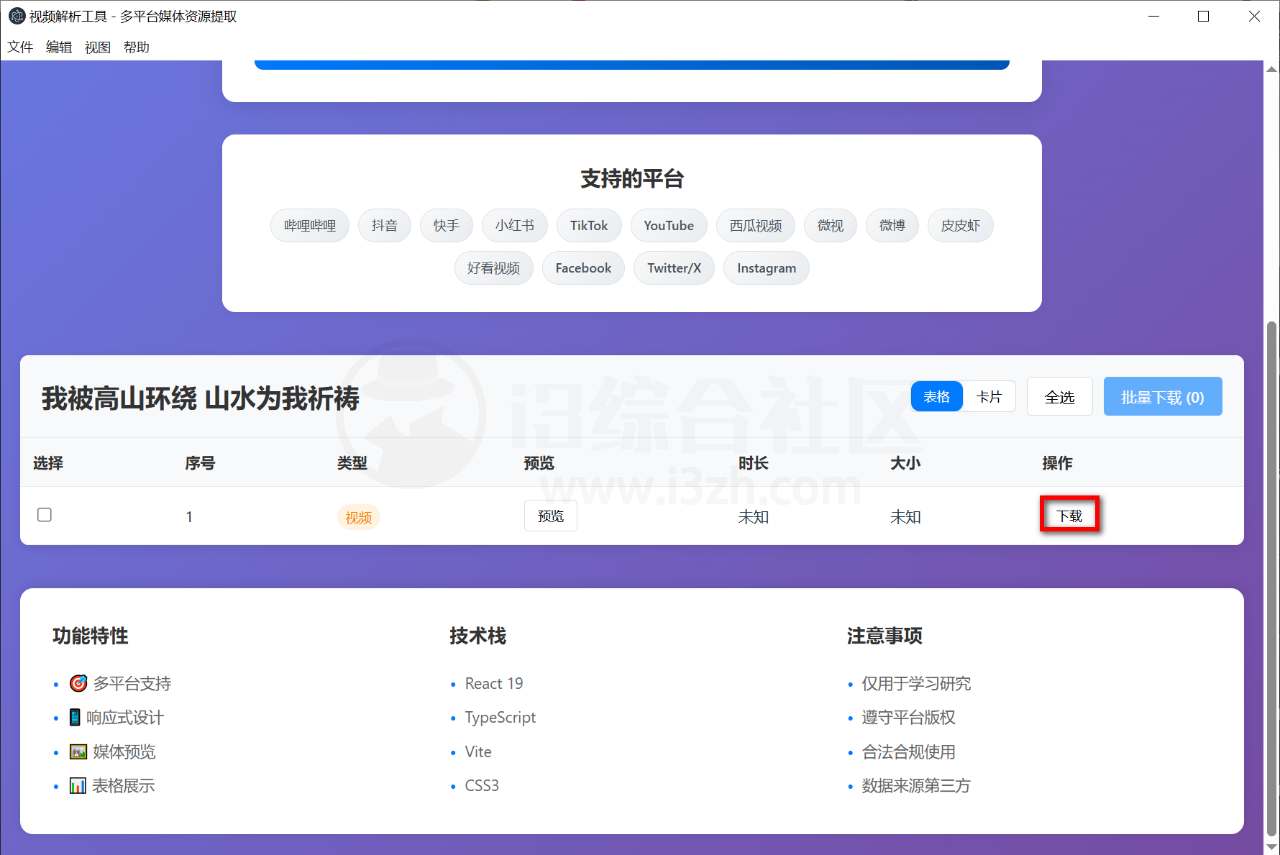Open the 编辑 menu
1280x855 pixels.
pos(58,47)
